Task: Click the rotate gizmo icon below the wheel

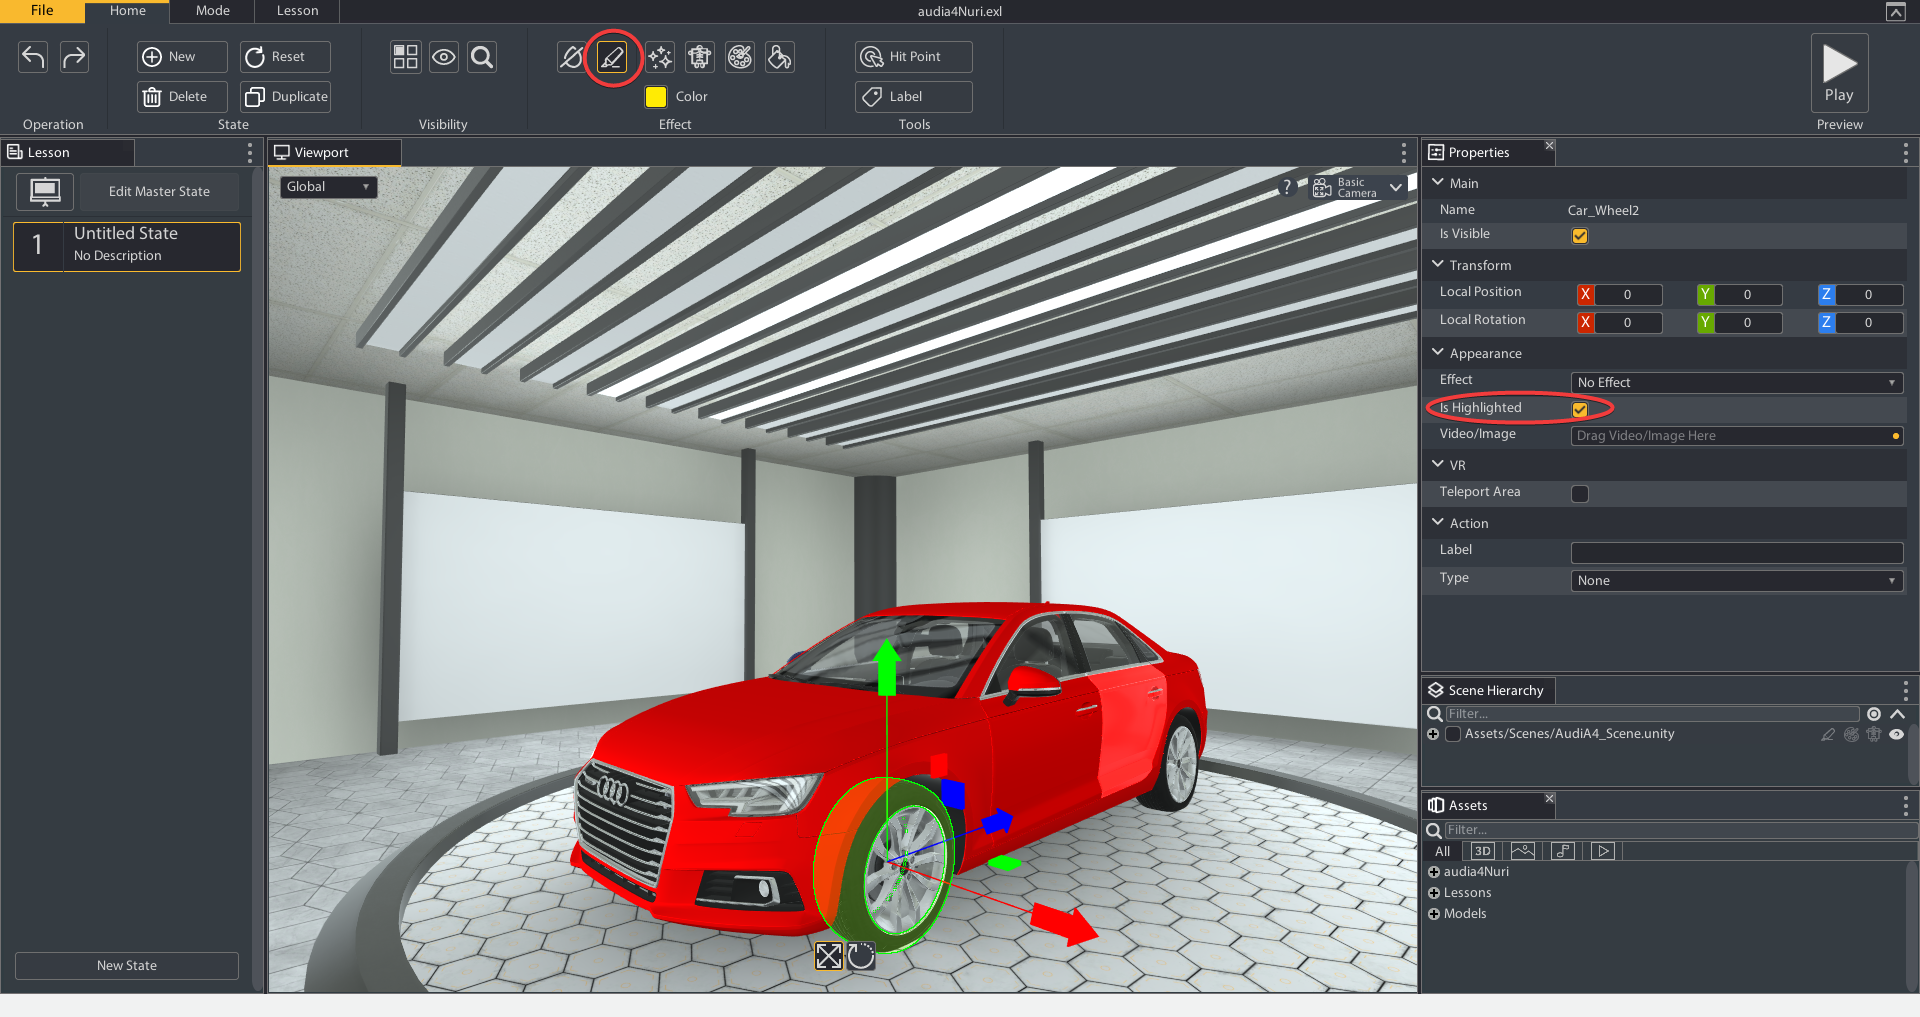Action: (861, 956)
